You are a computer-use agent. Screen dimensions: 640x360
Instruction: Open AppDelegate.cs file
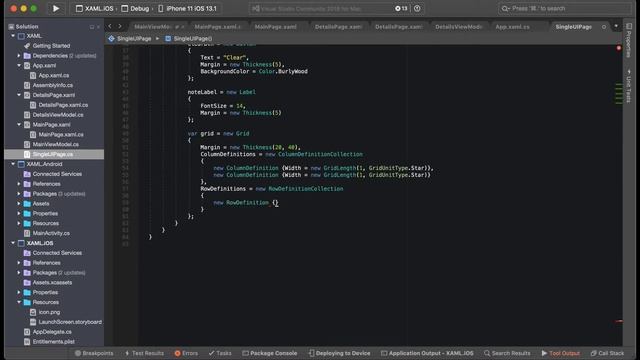52,332
